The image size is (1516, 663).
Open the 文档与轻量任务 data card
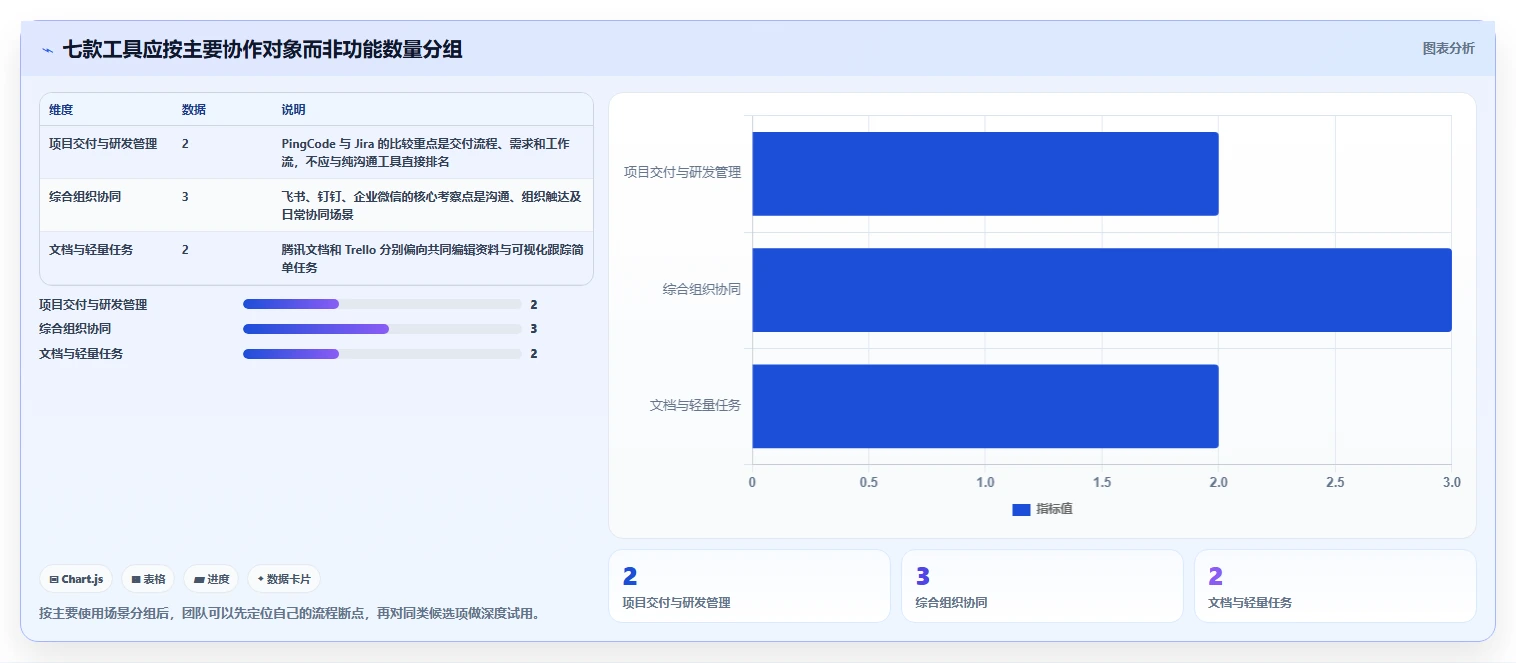1335,586
